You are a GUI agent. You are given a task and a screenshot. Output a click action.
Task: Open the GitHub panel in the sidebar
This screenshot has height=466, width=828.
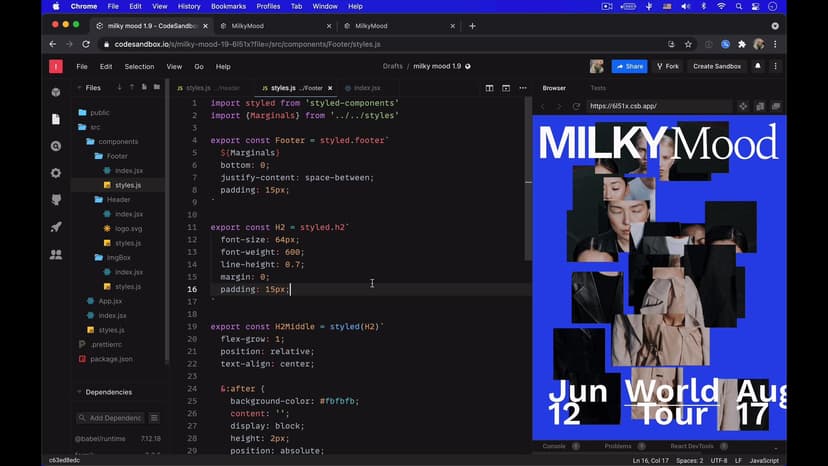coord(56,200)
